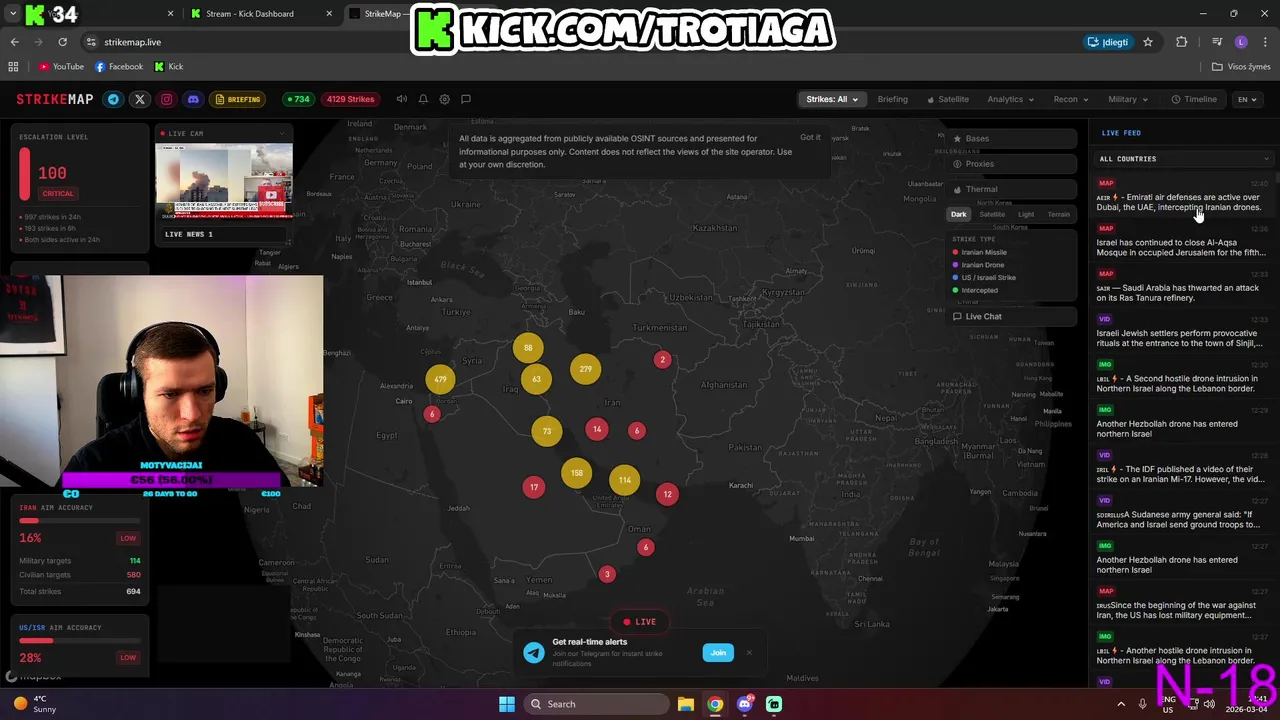Open the EN language dropdown
1280x720 pixels.
pyautogui.click(x=1247, y=99)
